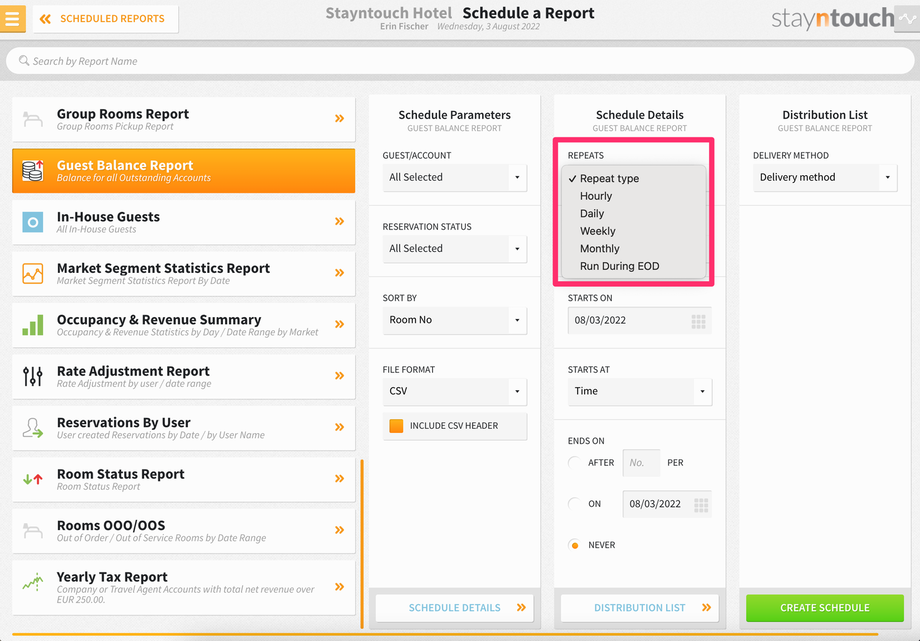The height and width of the screenshot is (641, 920).
Task: Click chevron arrow on Yearly Tax Report
Action: point(339,587)
